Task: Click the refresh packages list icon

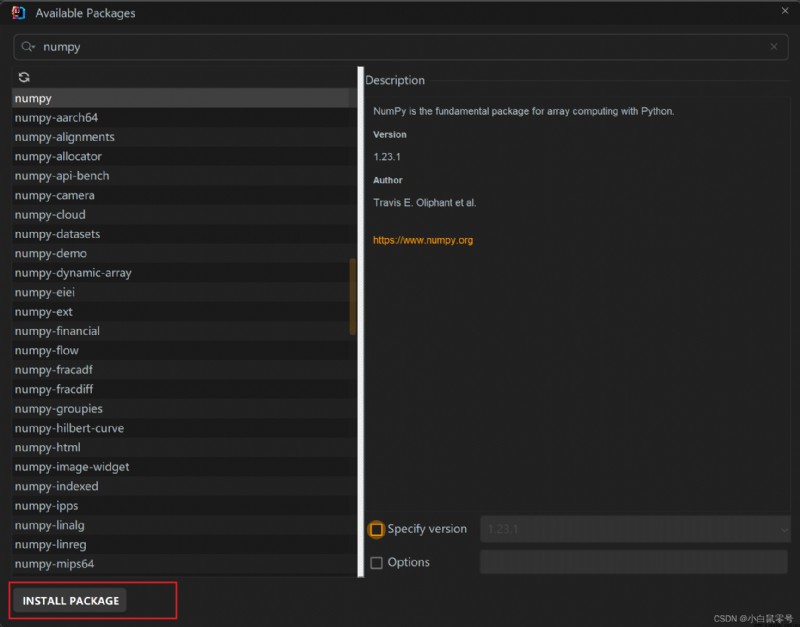Action: [24, 77]
